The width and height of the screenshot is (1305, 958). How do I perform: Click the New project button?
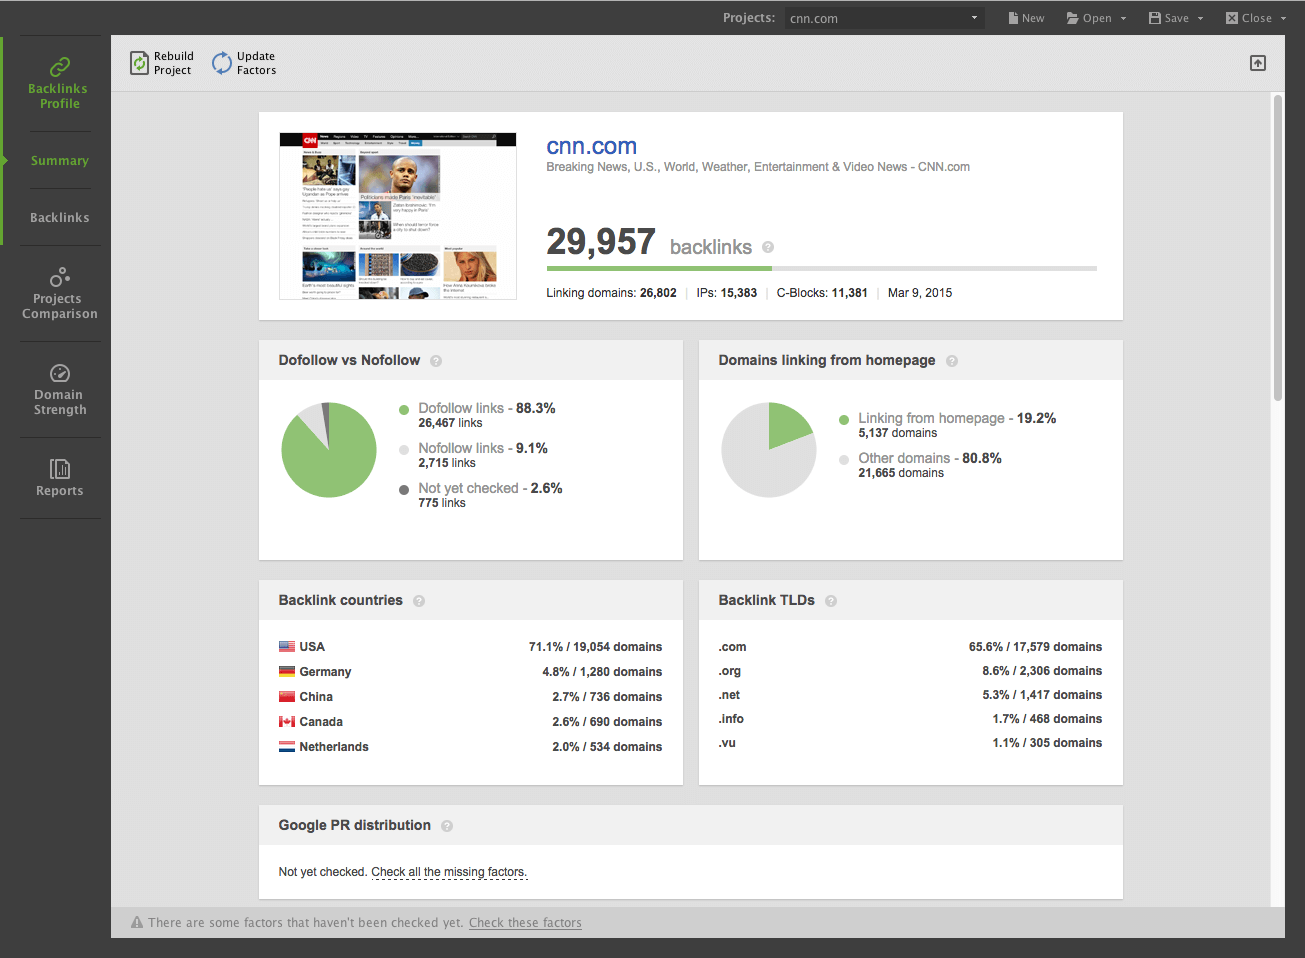[x=1026, y=18]
